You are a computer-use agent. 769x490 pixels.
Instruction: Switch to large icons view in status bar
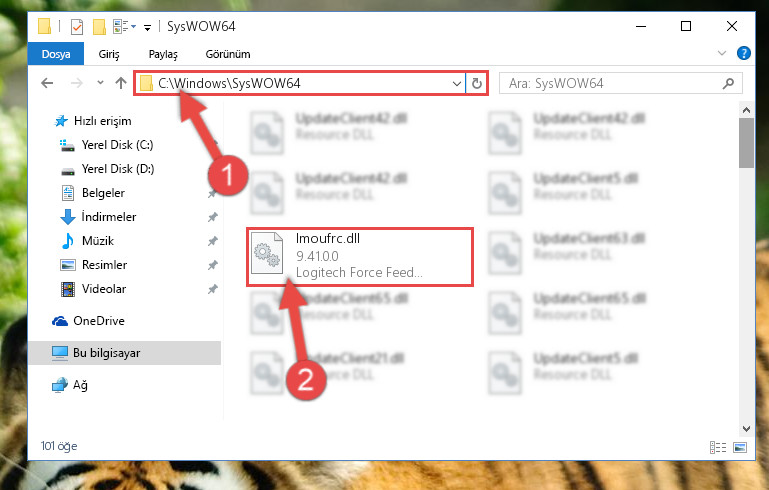(740, 447)
